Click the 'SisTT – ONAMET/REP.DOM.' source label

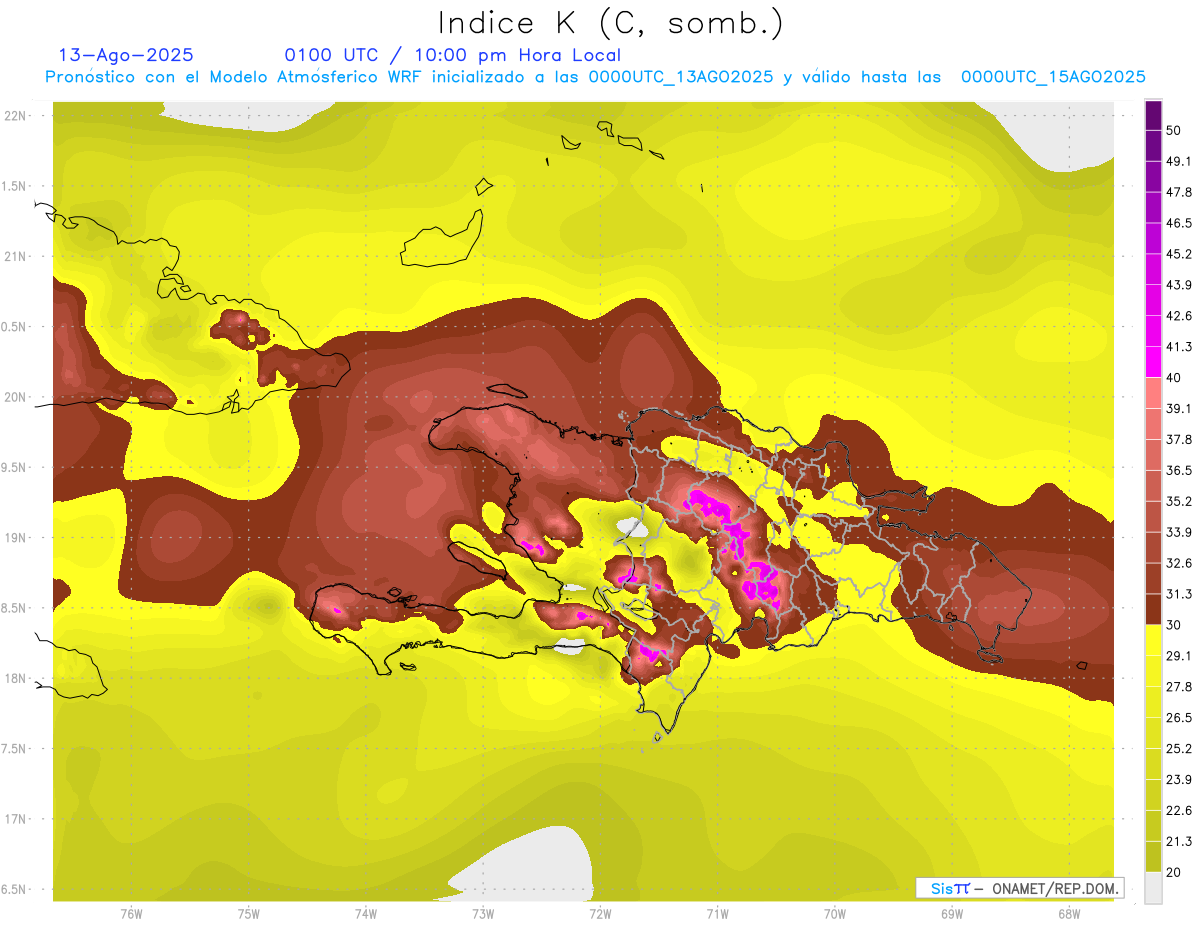tap(1019, 888)
